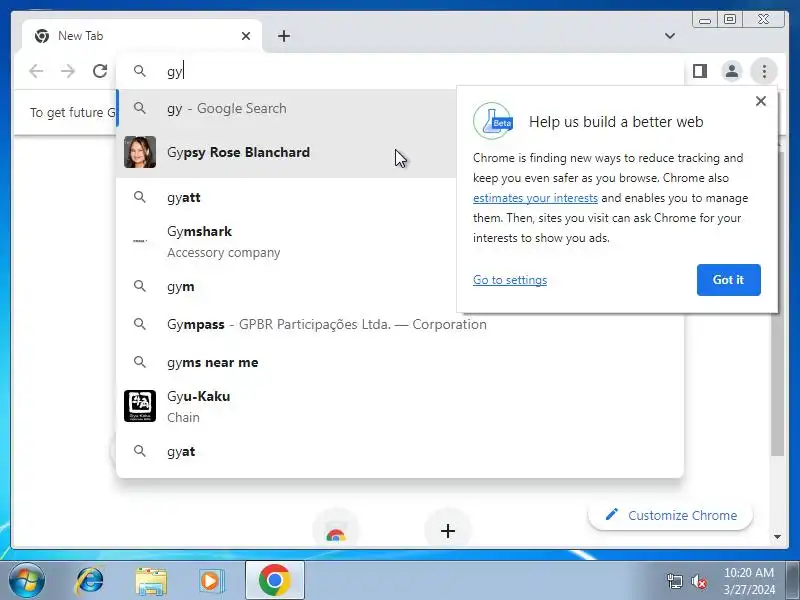The width and height of the screenshot is (800, 600).
Task: Expand the tab search chevron
Action: click(670, 36)
